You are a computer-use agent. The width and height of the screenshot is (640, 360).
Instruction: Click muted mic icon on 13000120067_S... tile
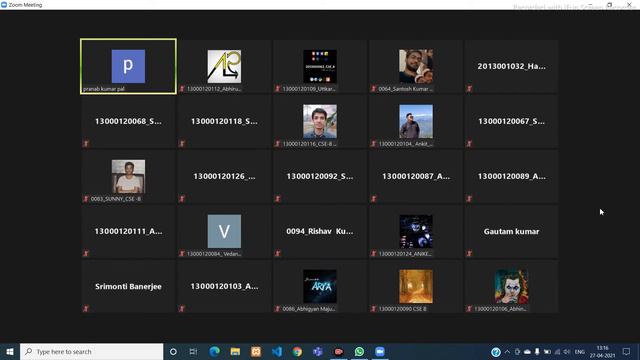[469, 144]
